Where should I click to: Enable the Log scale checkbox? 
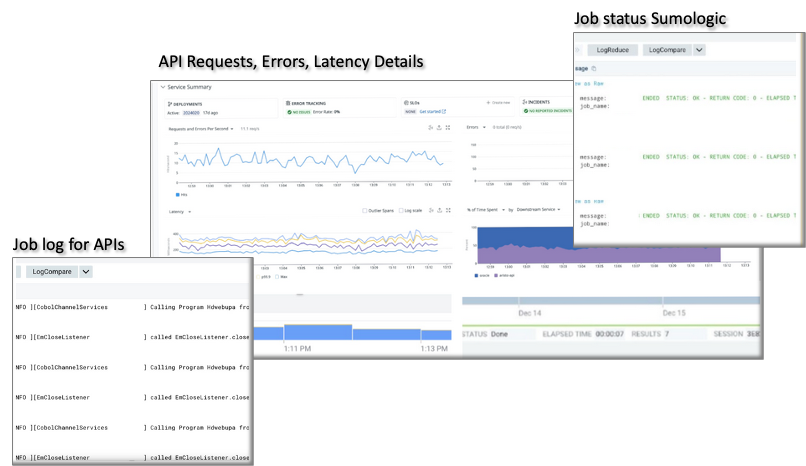tap(401, 211)
